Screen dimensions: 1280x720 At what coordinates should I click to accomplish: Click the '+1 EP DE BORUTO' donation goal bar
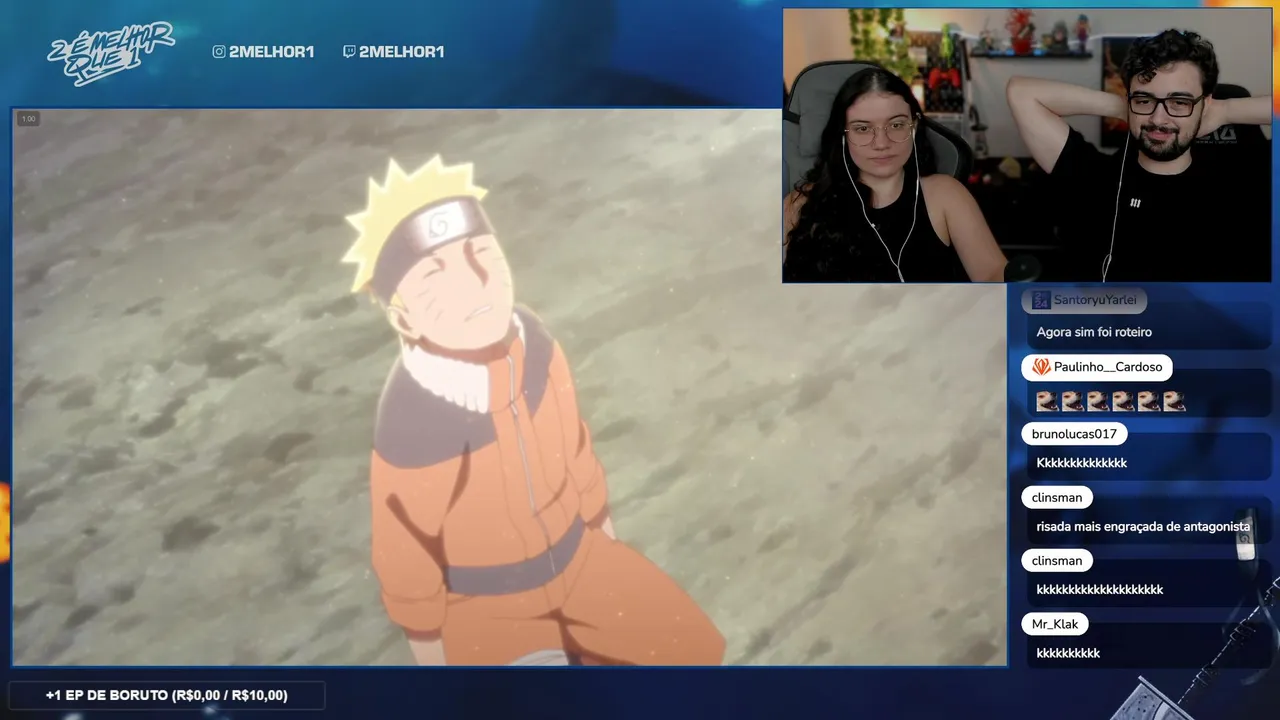coord(166,695)
